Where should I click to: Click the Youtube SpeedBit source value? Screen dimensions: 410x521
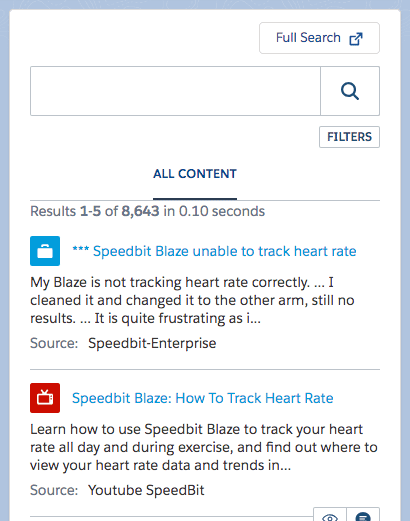pyautogui.click(x=146, y=490)
